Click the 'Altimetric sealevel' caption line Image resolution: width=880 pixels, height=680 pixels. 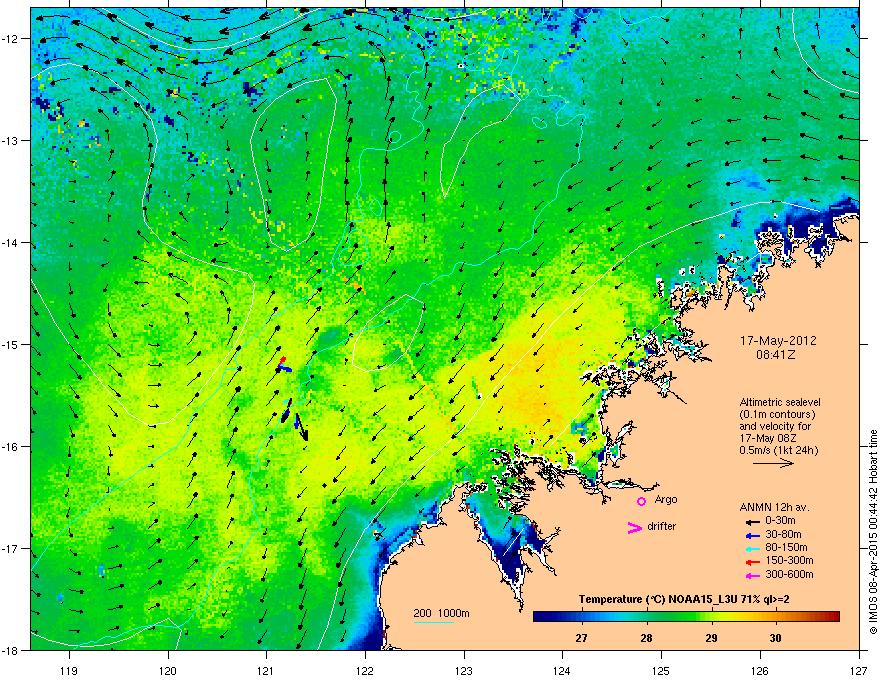pyautogui.click(x=780, y=402)
